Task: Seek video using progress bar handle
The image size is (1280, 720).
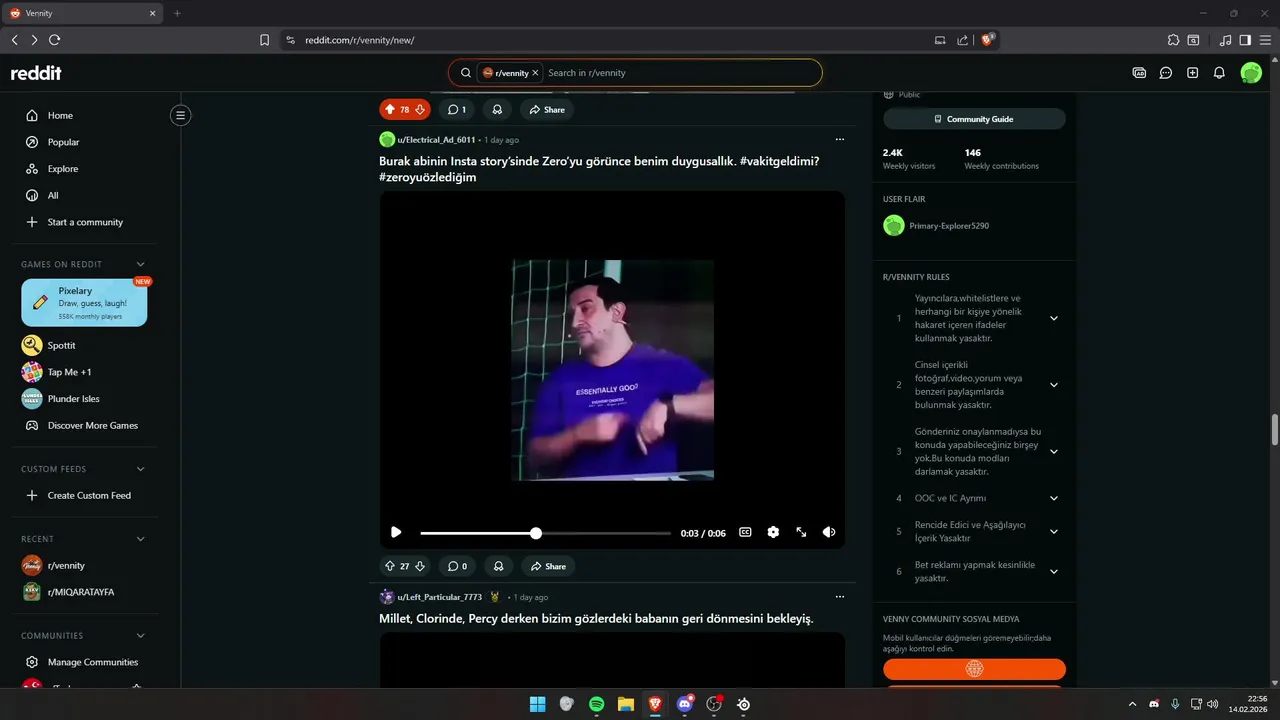Action: click(536, 533)
